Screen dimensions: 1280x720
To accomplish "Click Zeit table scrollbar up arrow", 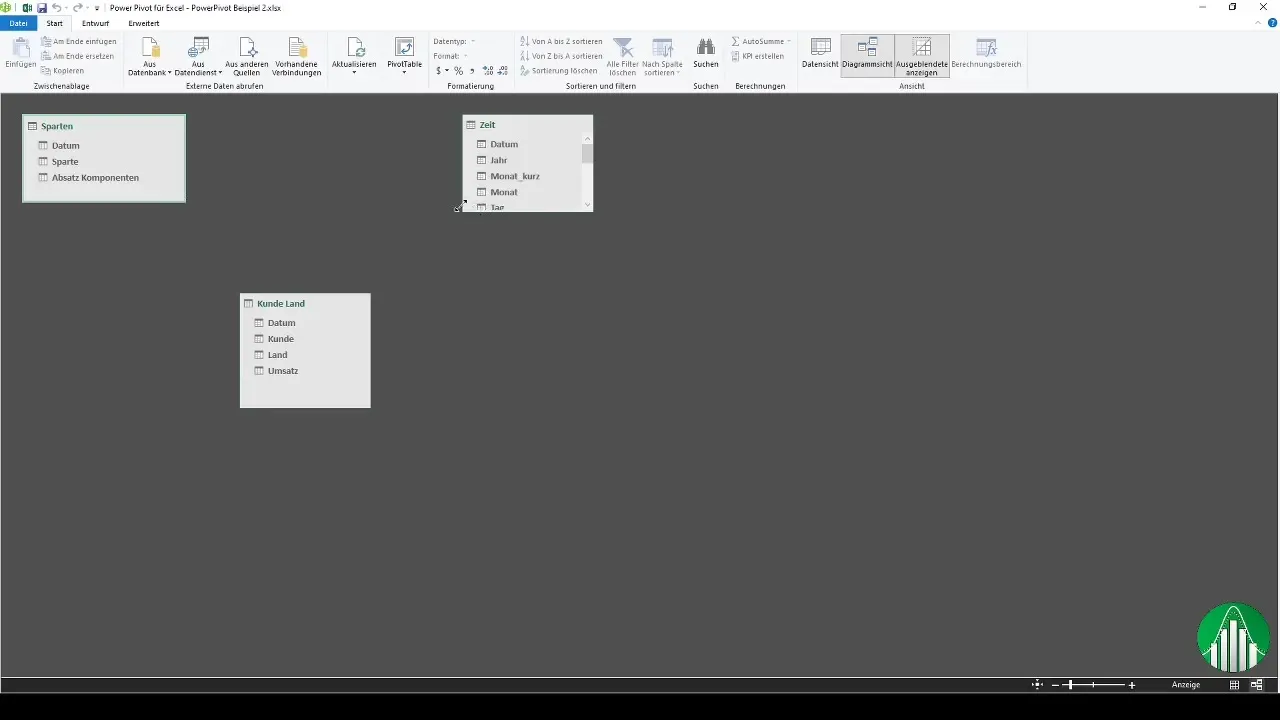I will coord(587,140).
